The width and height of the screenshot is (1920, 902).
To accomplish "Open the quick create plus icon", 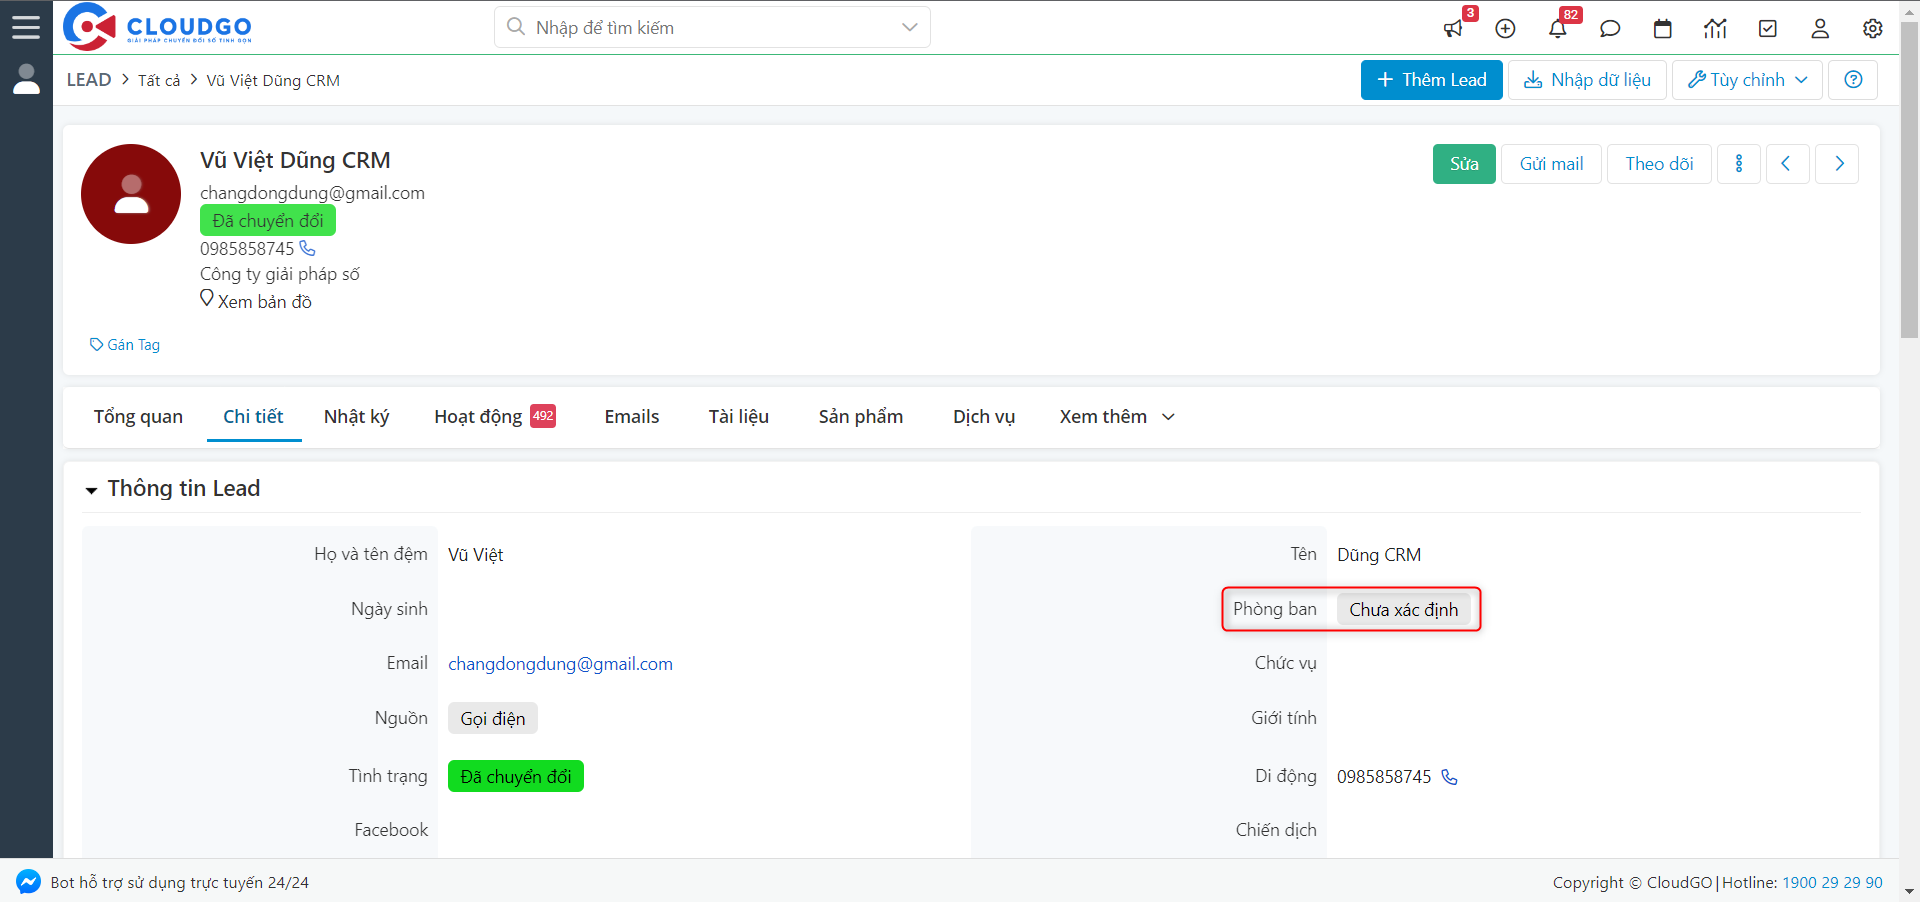I will [1505, 29].
